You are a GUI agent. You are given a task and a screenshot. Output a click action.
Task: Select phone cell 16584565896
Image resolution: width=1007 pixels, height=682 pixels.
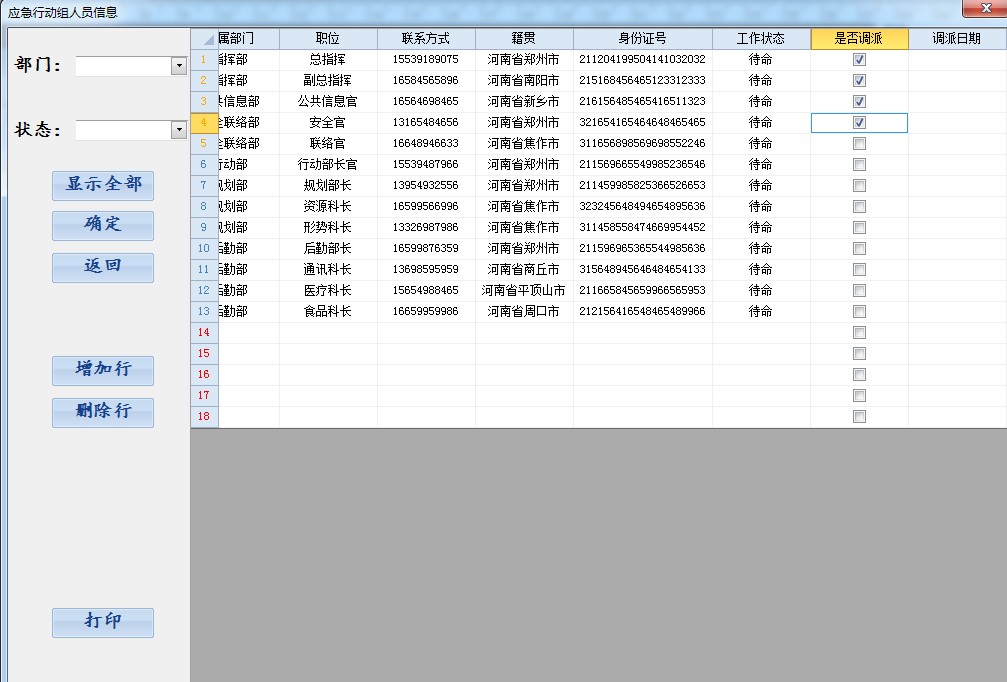click(x=426, y=80)
